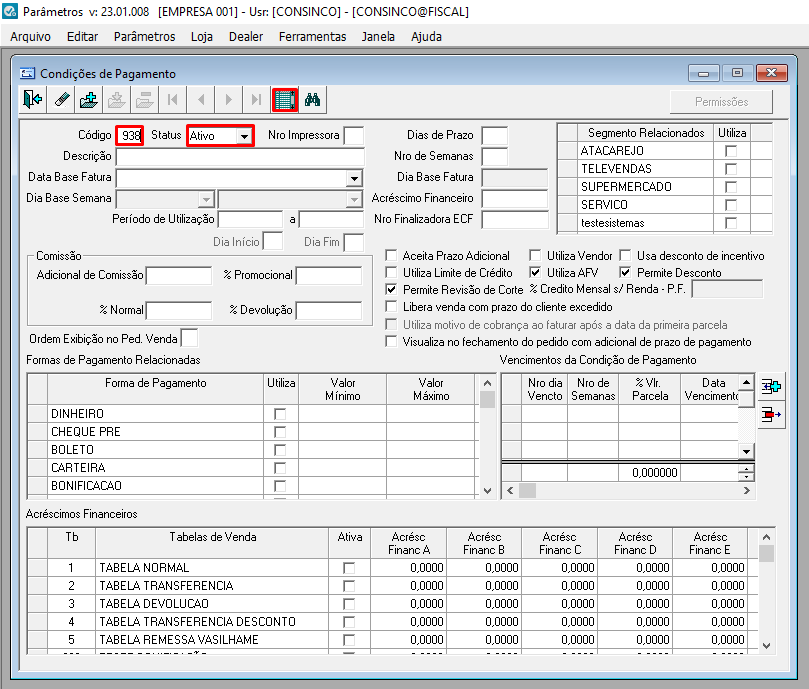Open second Dia Base Semana dropdown
The height and width of the screenshot is (689, 809).
[354, 199]
